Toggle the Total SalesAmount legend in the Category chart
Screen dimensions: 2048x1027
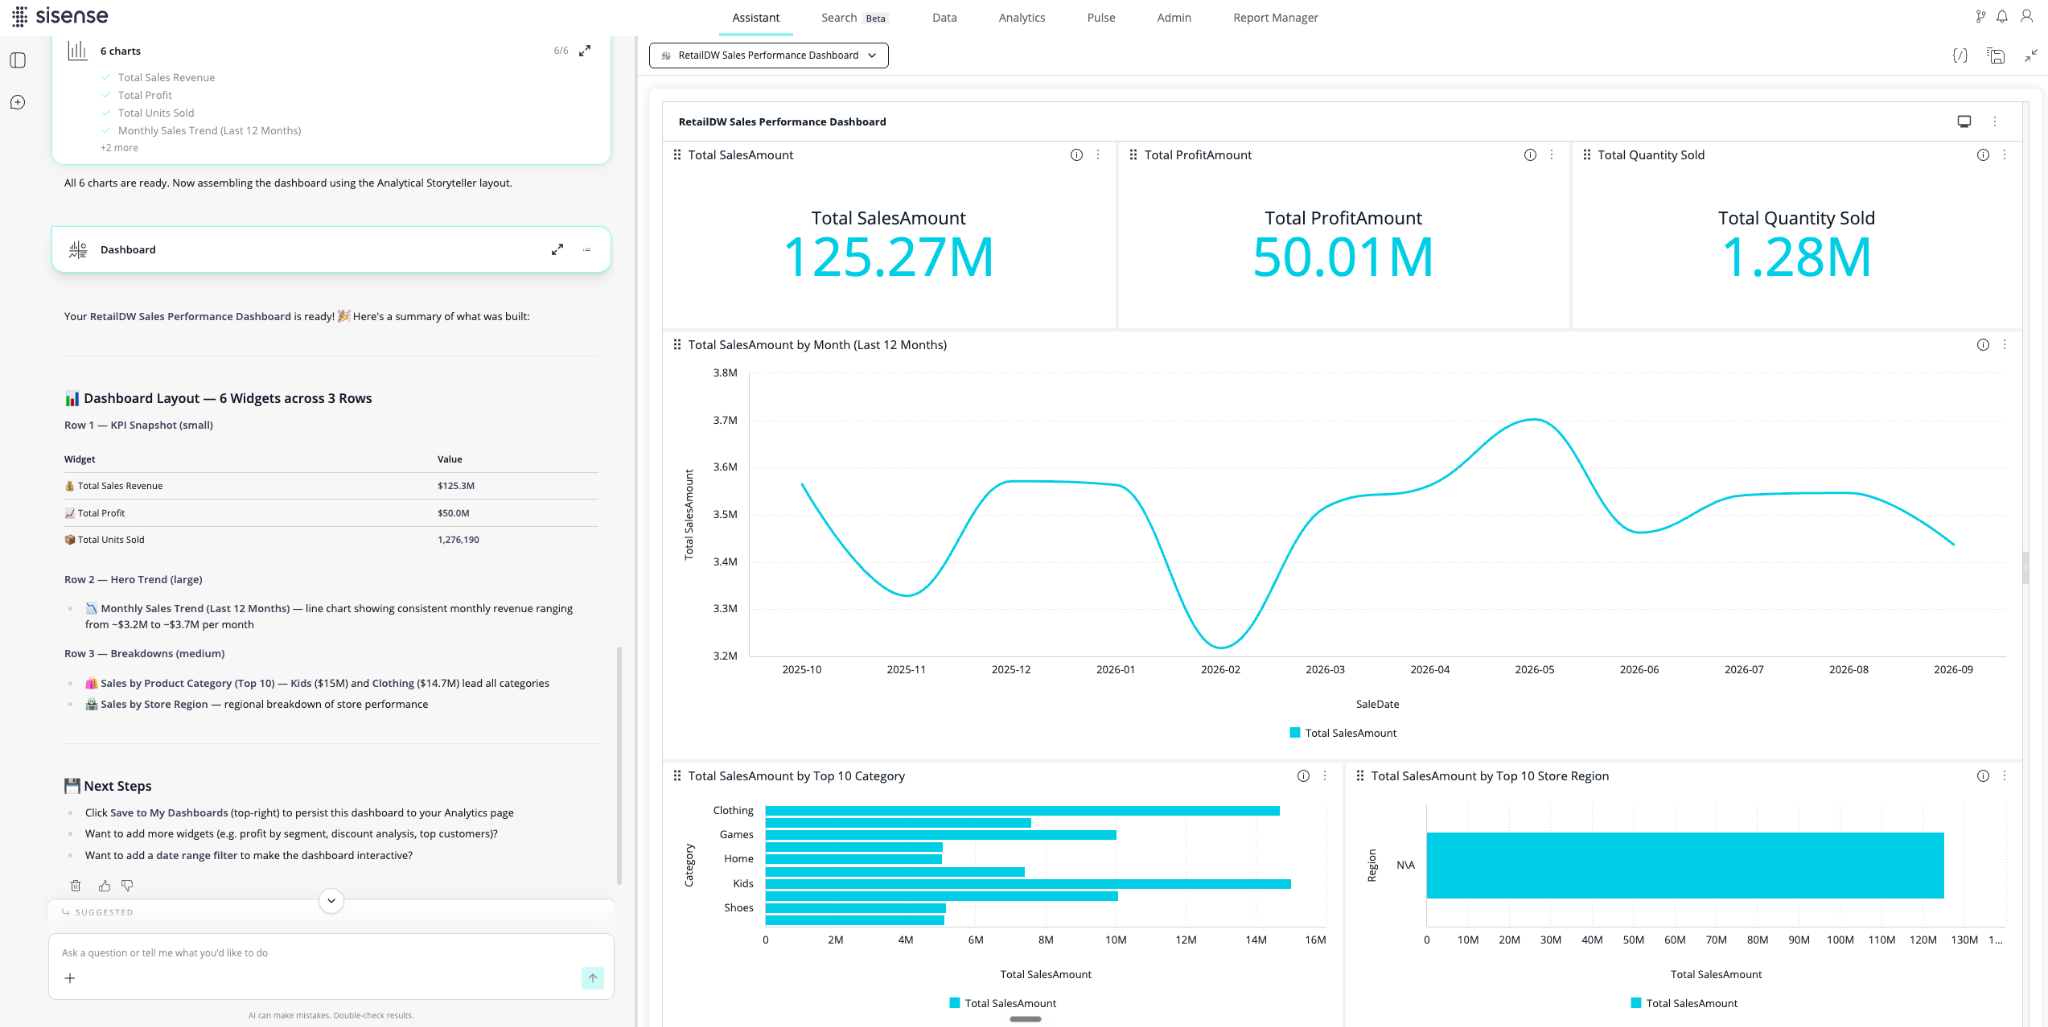[1003, 1003]
